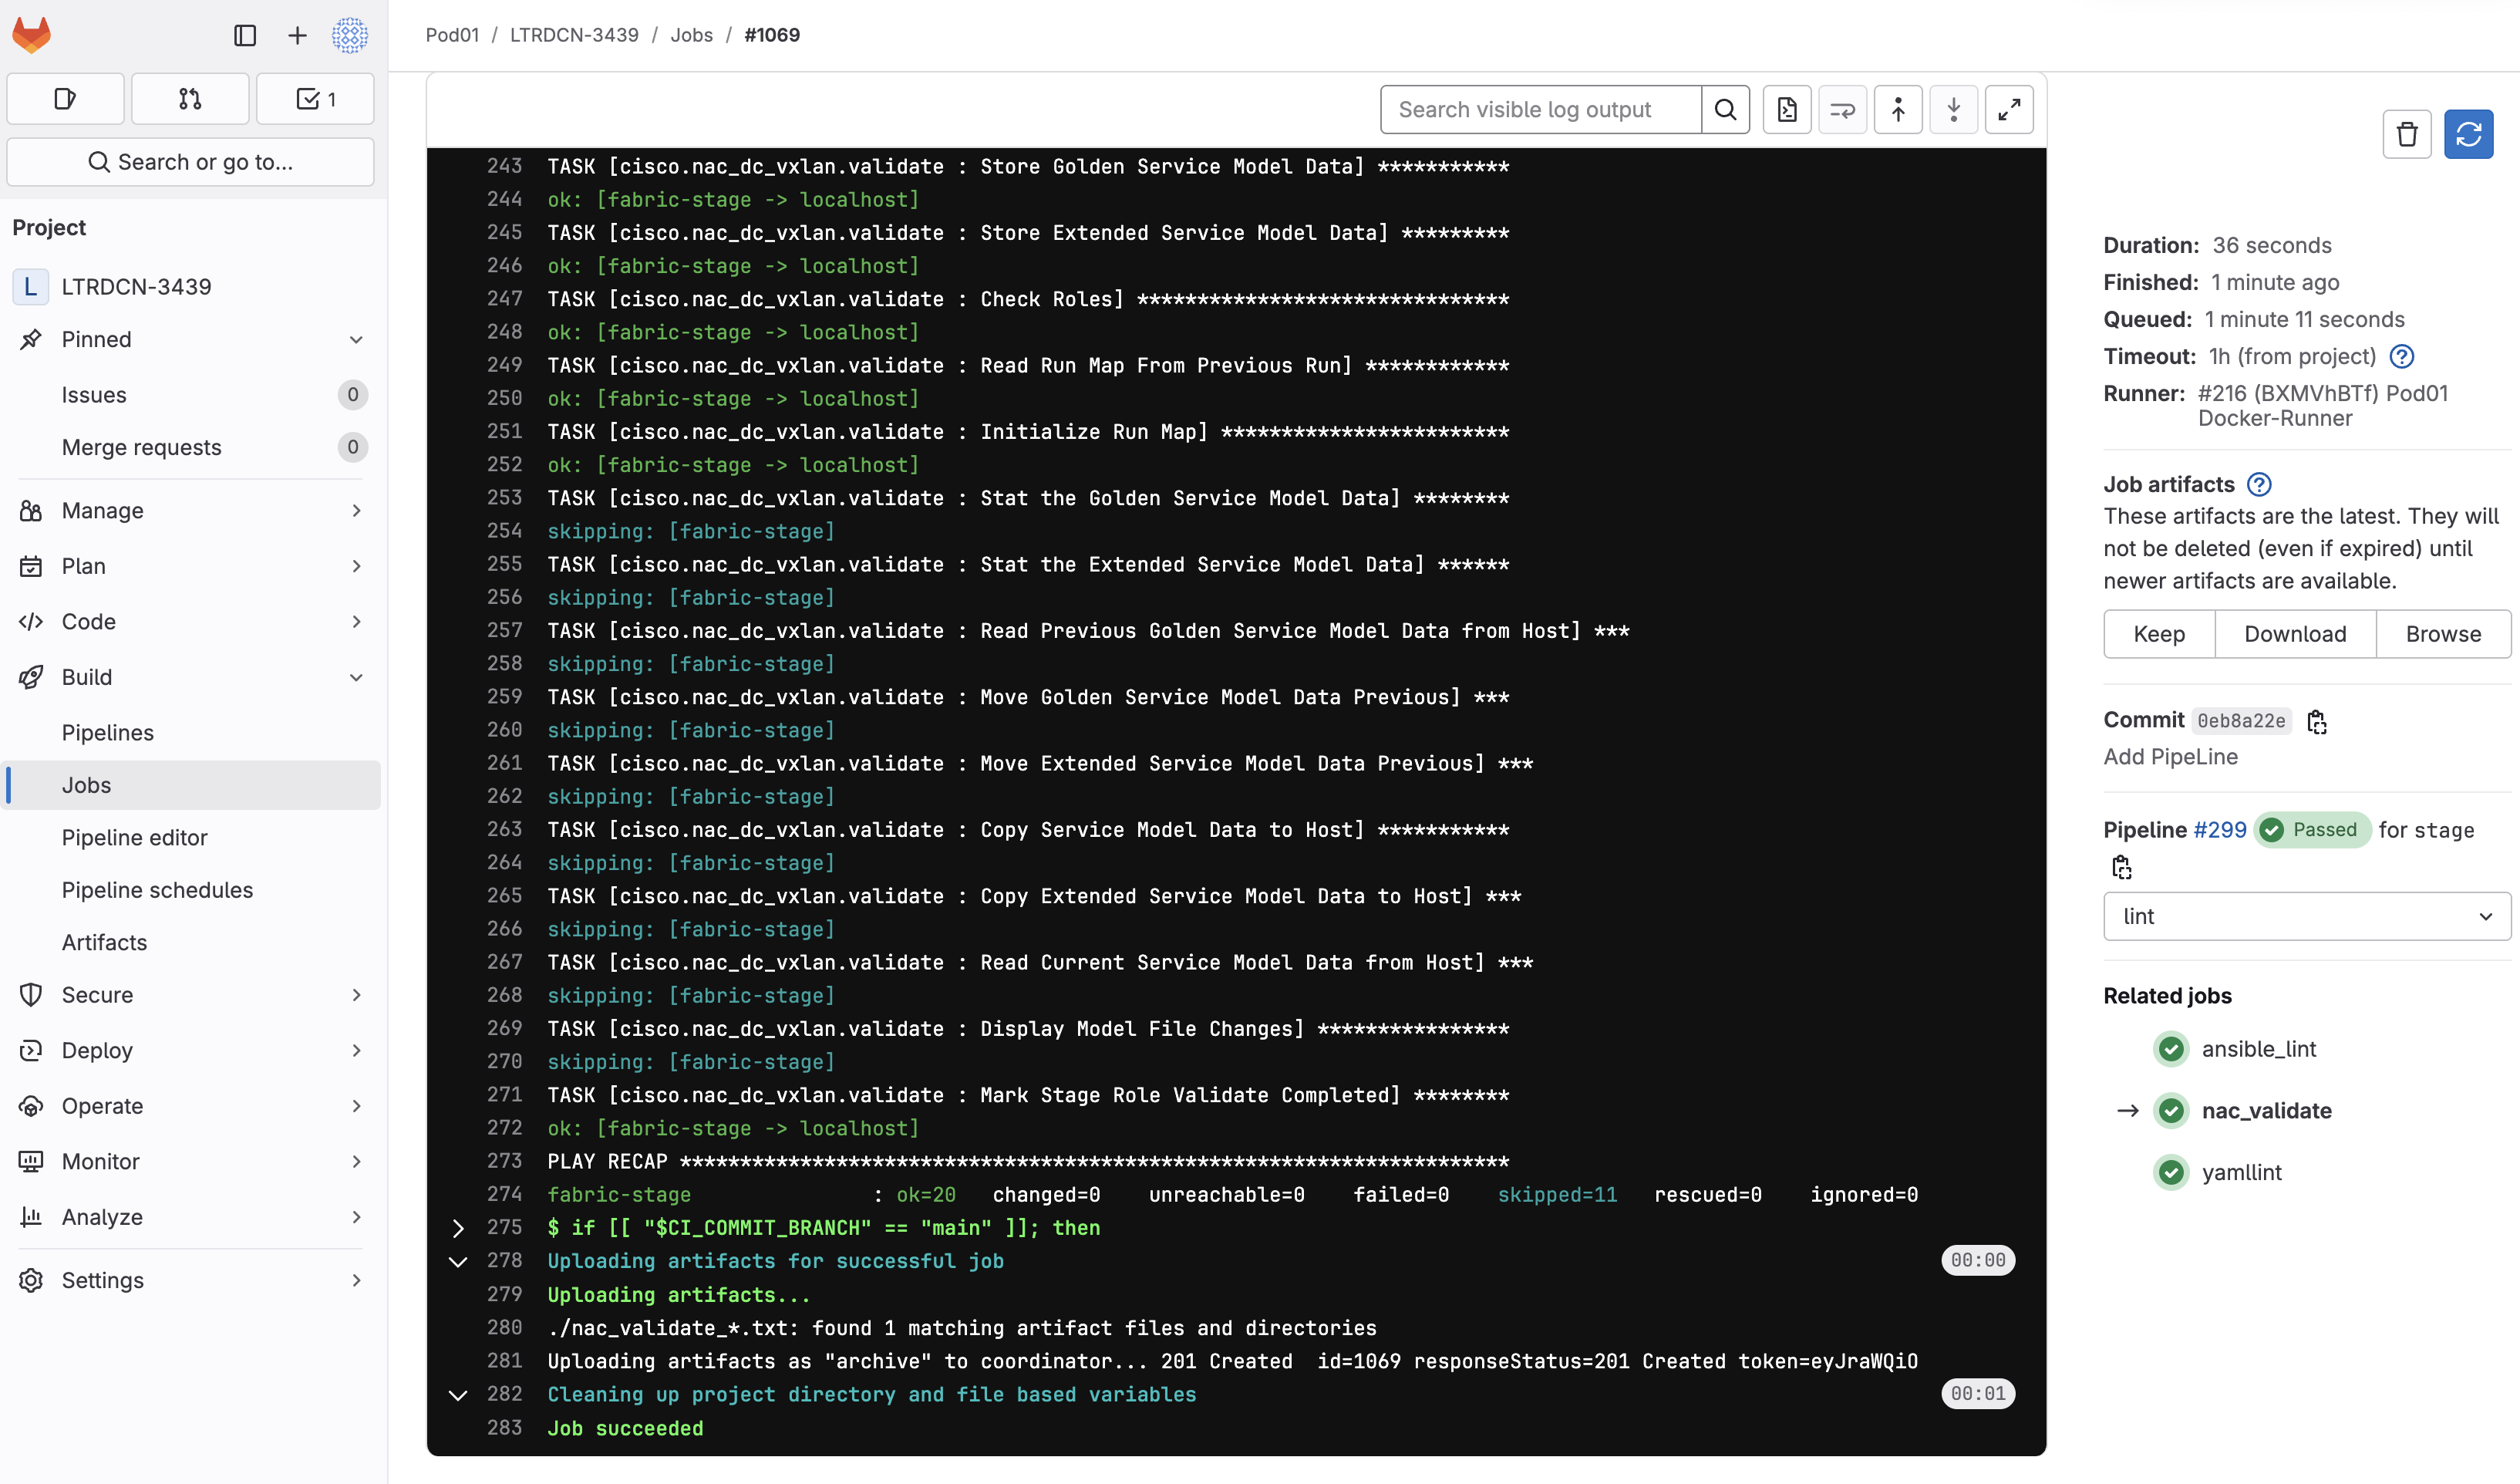Open the ansible_lint related job
The width and height of the screenshot is (2520, 1484).
click(x=2258, y=1049)
